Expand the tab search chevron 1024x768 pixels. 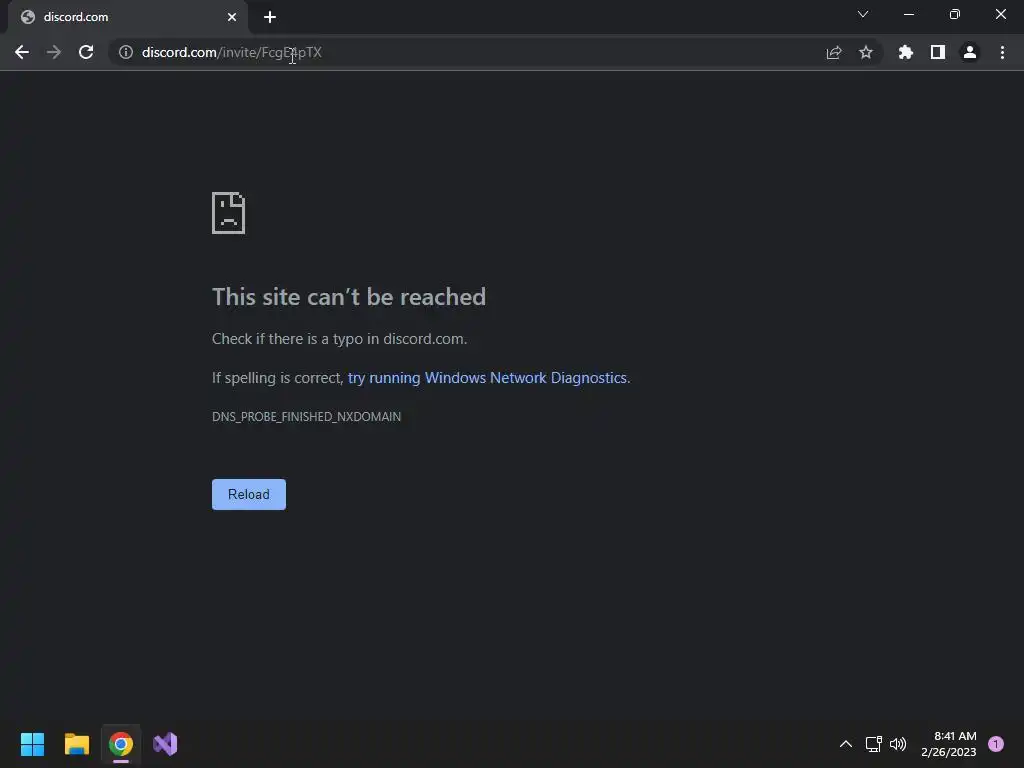point(863,14)
